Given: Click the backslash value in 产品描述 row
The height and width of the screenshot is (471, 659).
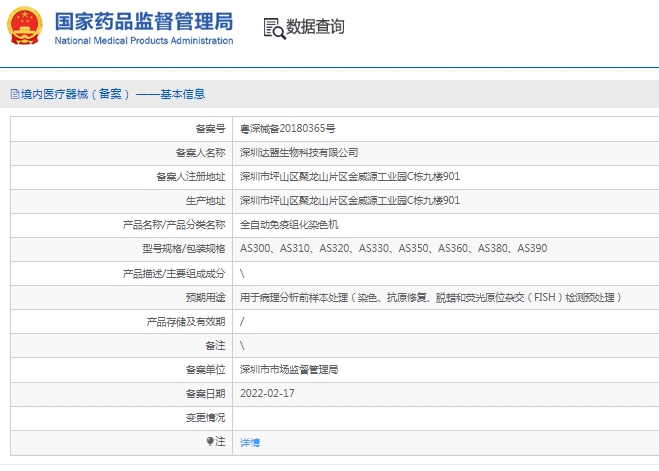Looking at the screenshot, I should point(242,274).
